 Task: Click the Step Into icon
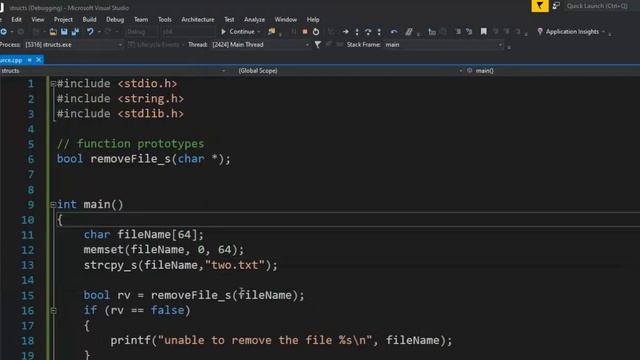pyautogui.click(x=357, y=31)
